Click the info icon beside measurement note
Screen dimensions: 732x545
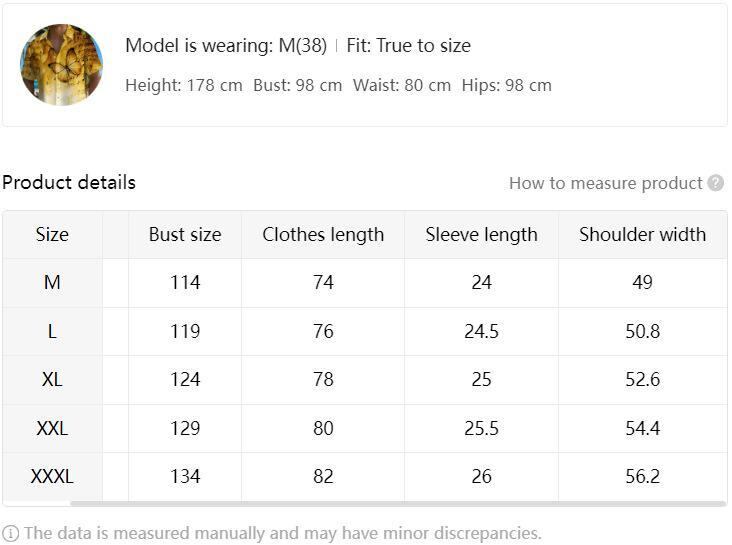pos(11,533)
